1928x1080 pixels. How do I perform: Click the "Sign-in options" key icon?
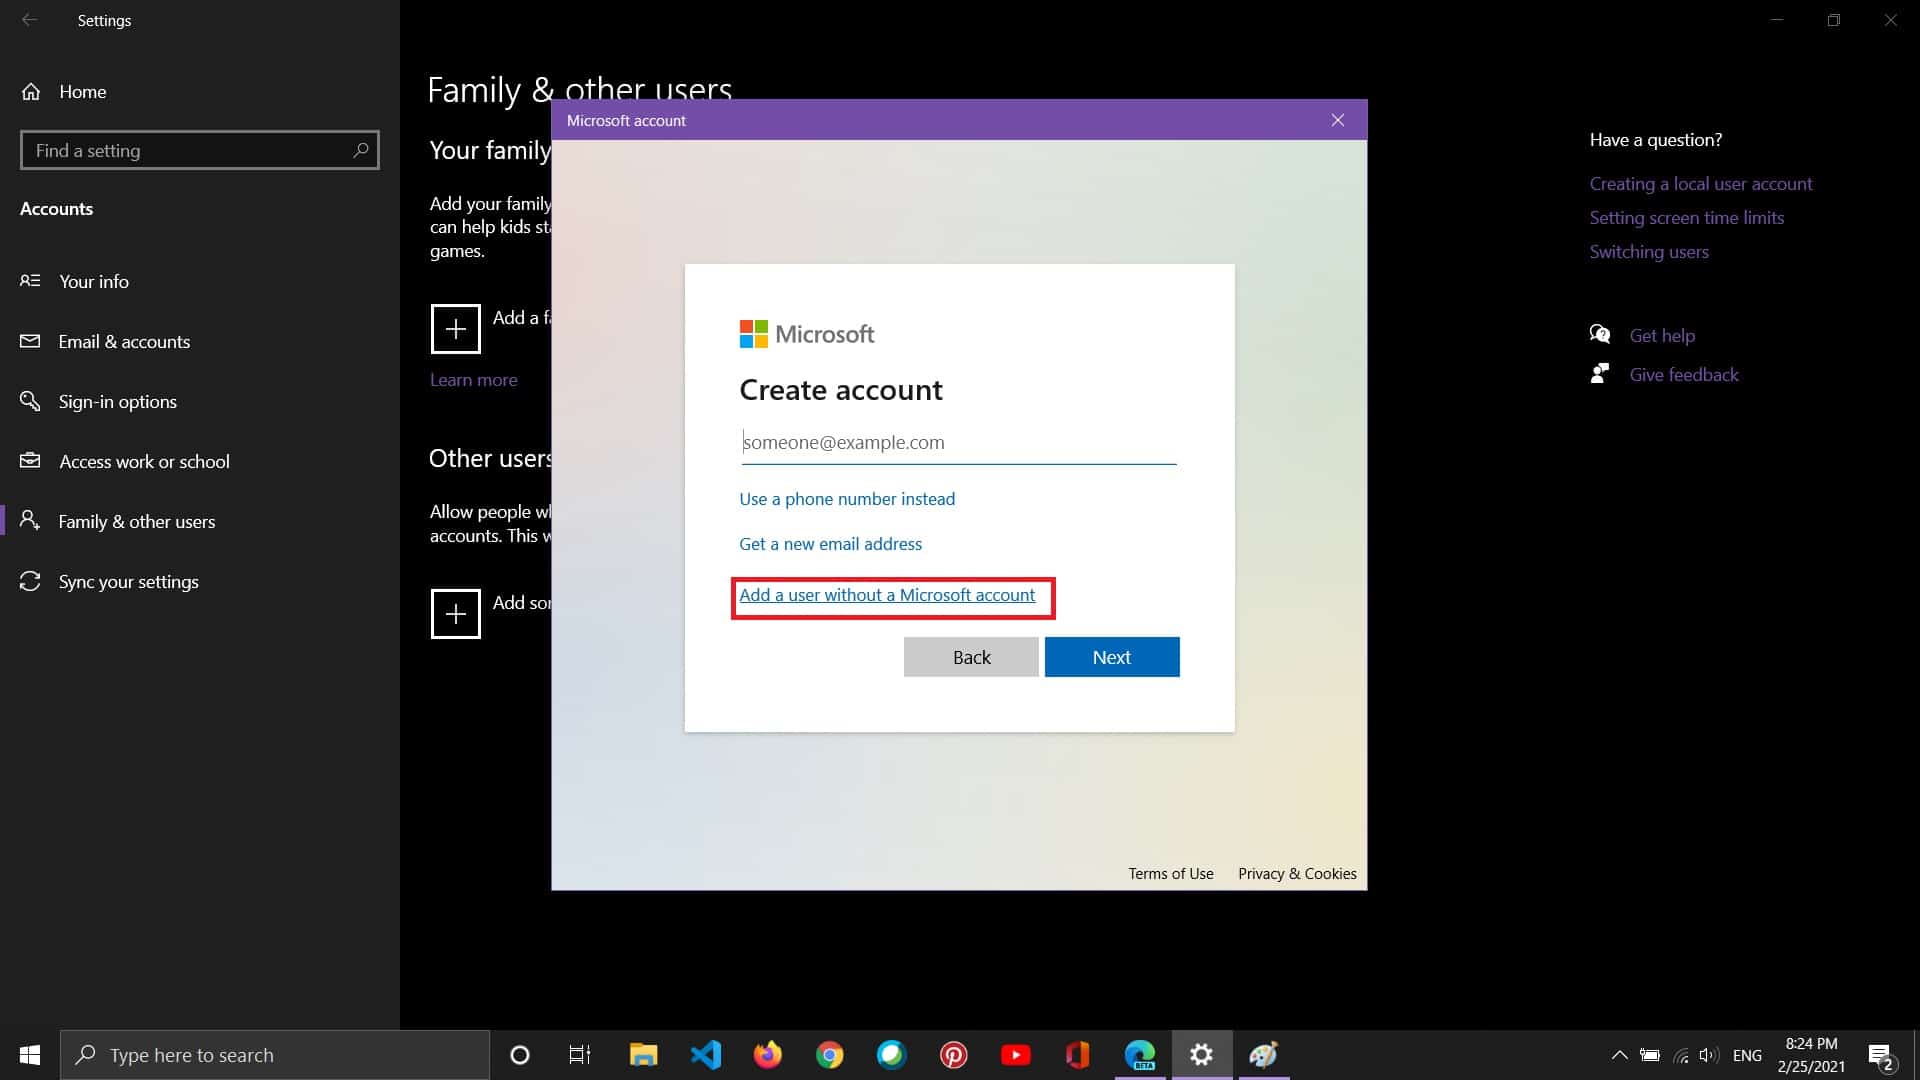pyautogui.click(x=31, y=401)
